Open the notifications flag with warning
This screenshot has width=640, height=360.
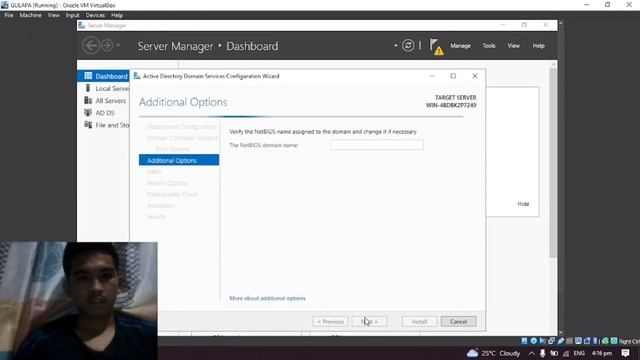[436, 47]
